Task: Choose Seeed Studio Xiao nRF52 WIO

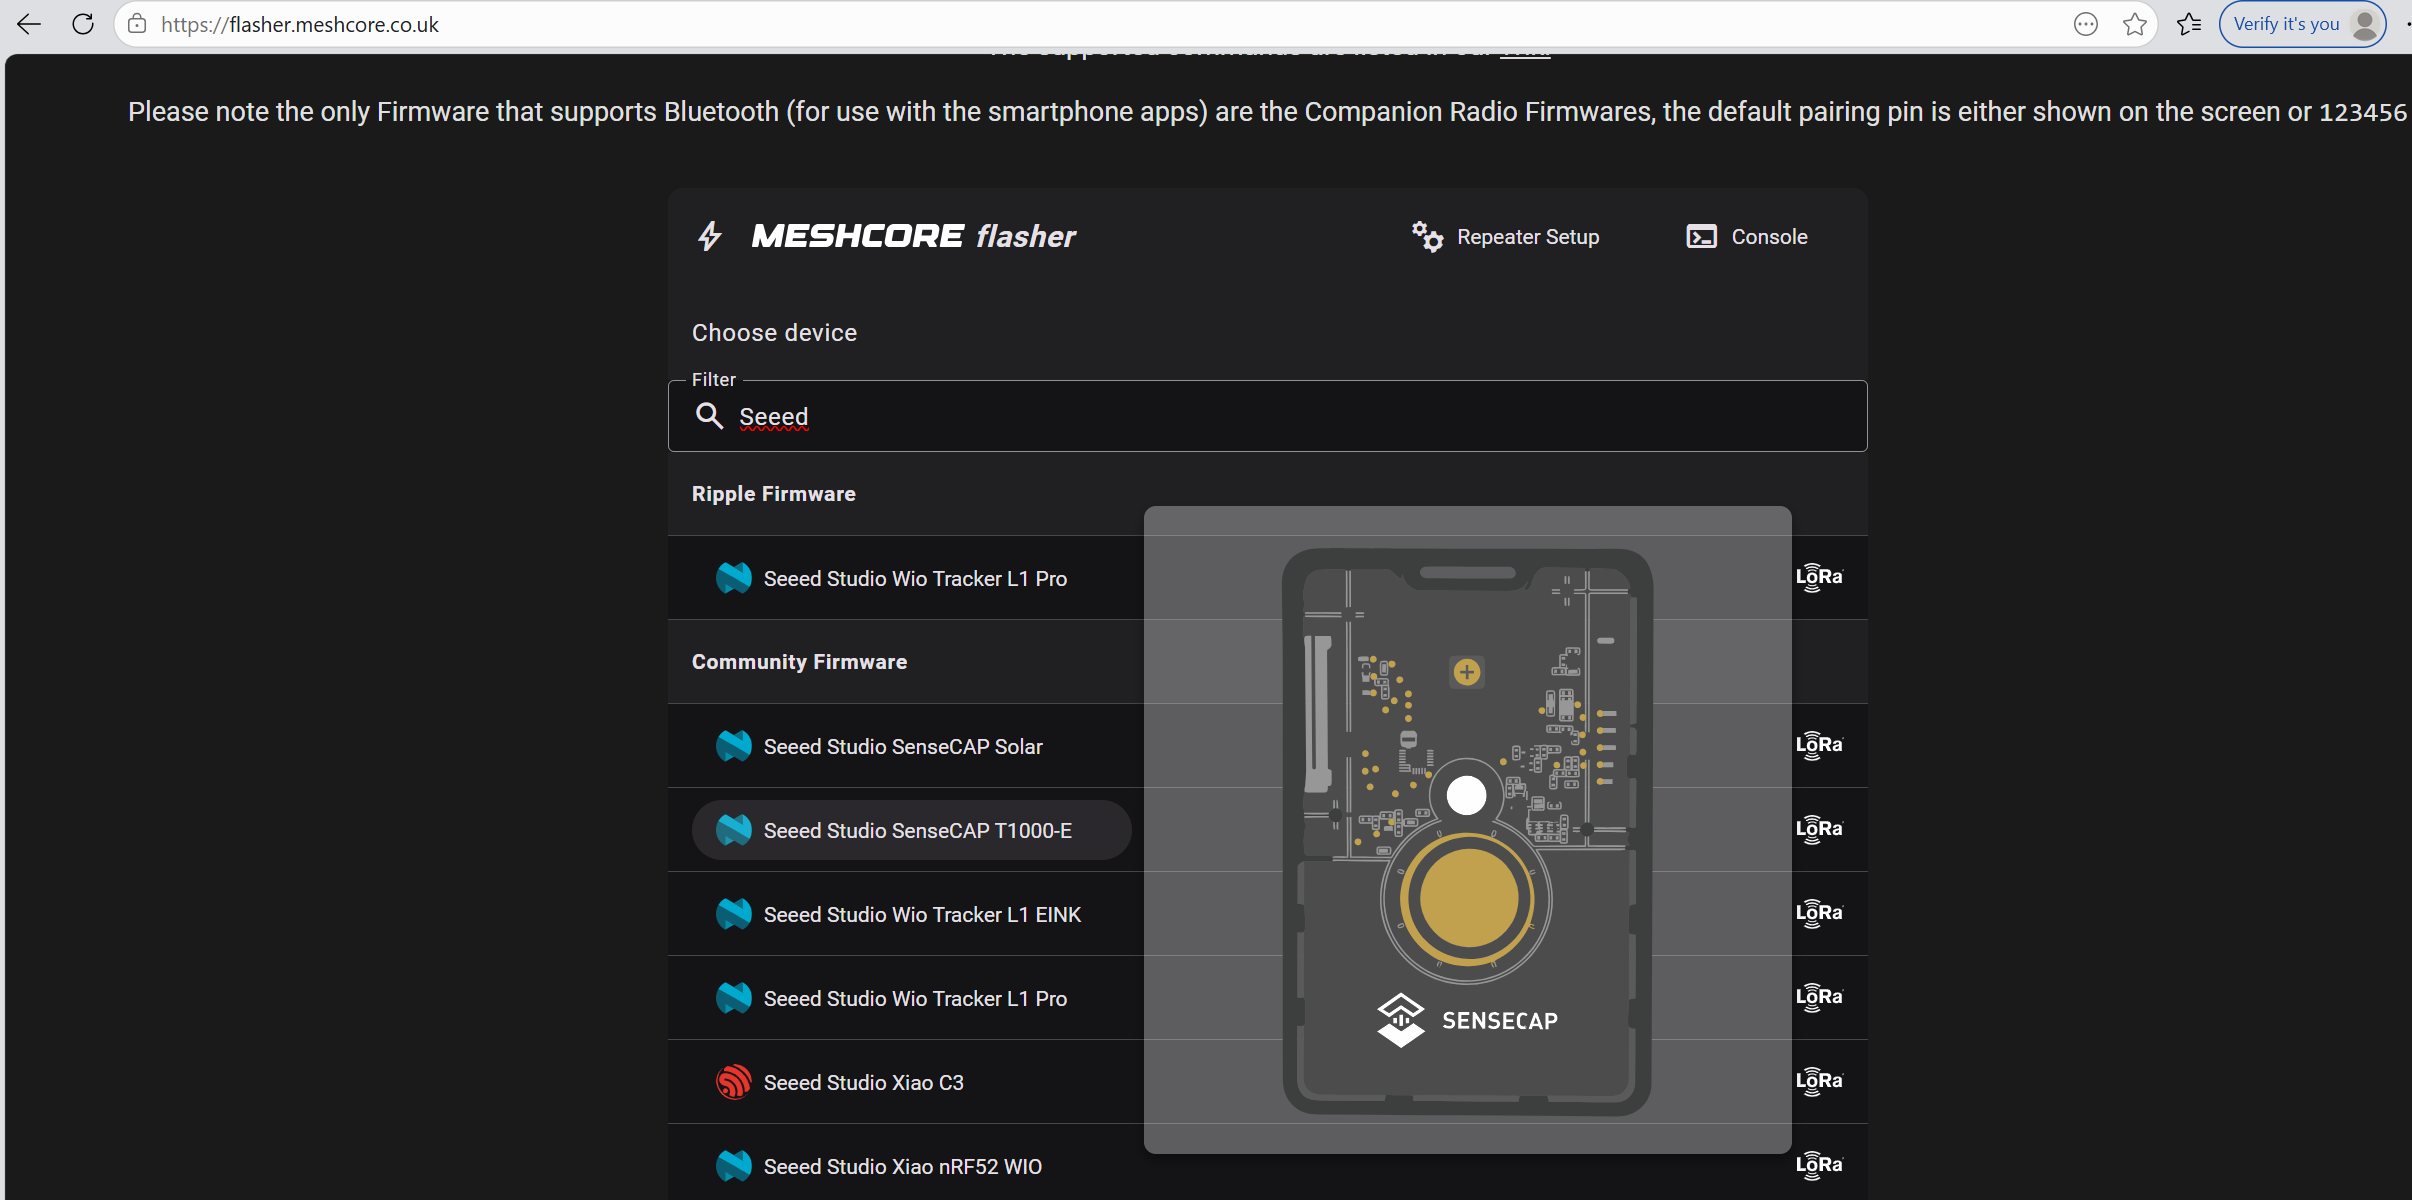Action: pyautogui.click(x=902, y=1166)
